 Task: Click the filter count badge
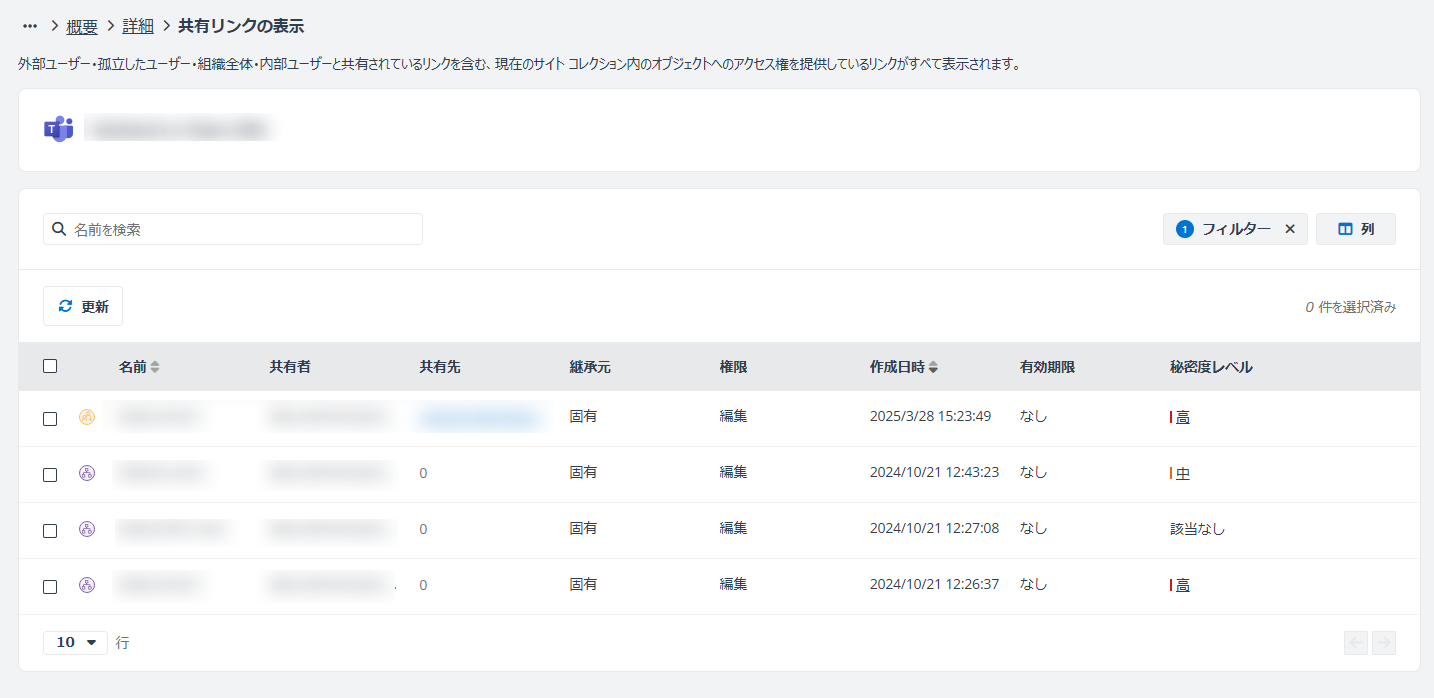click(x=1185, y=229)
